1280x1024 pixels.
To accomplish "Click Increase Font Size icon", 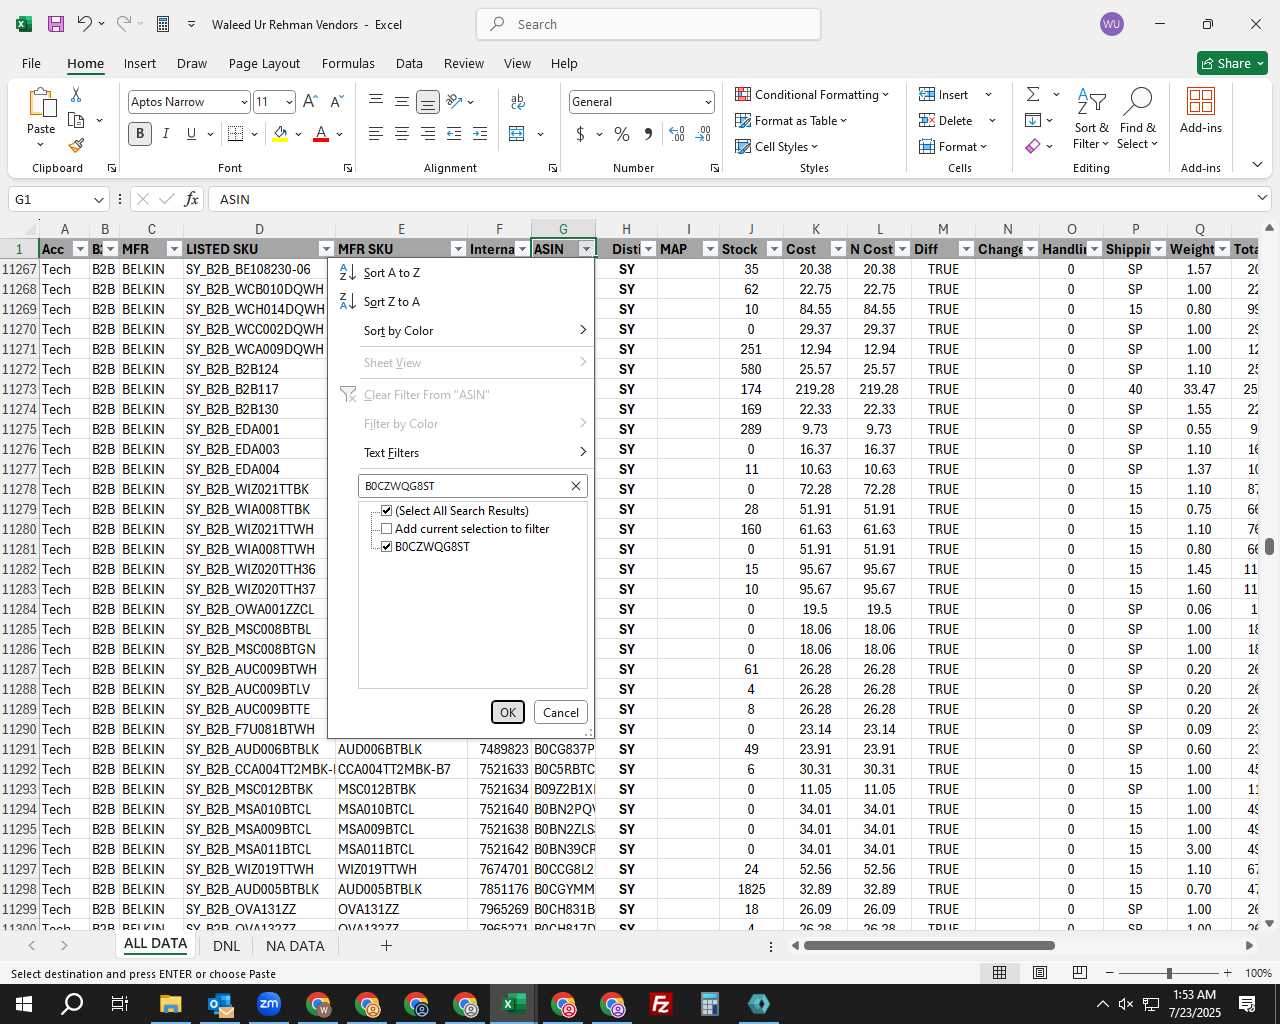I will point(310,101).
